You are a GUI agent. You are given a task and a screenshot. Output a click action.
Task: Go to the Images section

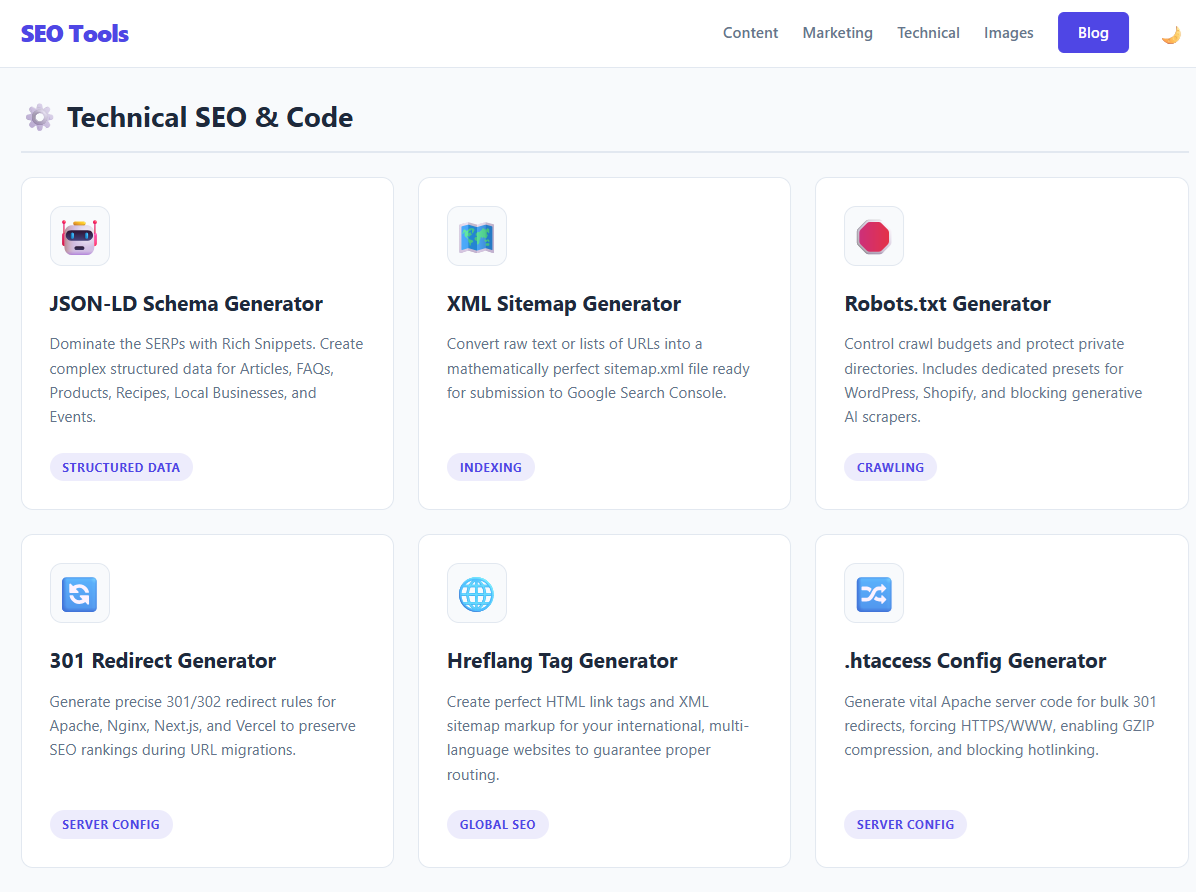pyautogui.click(x=1008, y=33)
